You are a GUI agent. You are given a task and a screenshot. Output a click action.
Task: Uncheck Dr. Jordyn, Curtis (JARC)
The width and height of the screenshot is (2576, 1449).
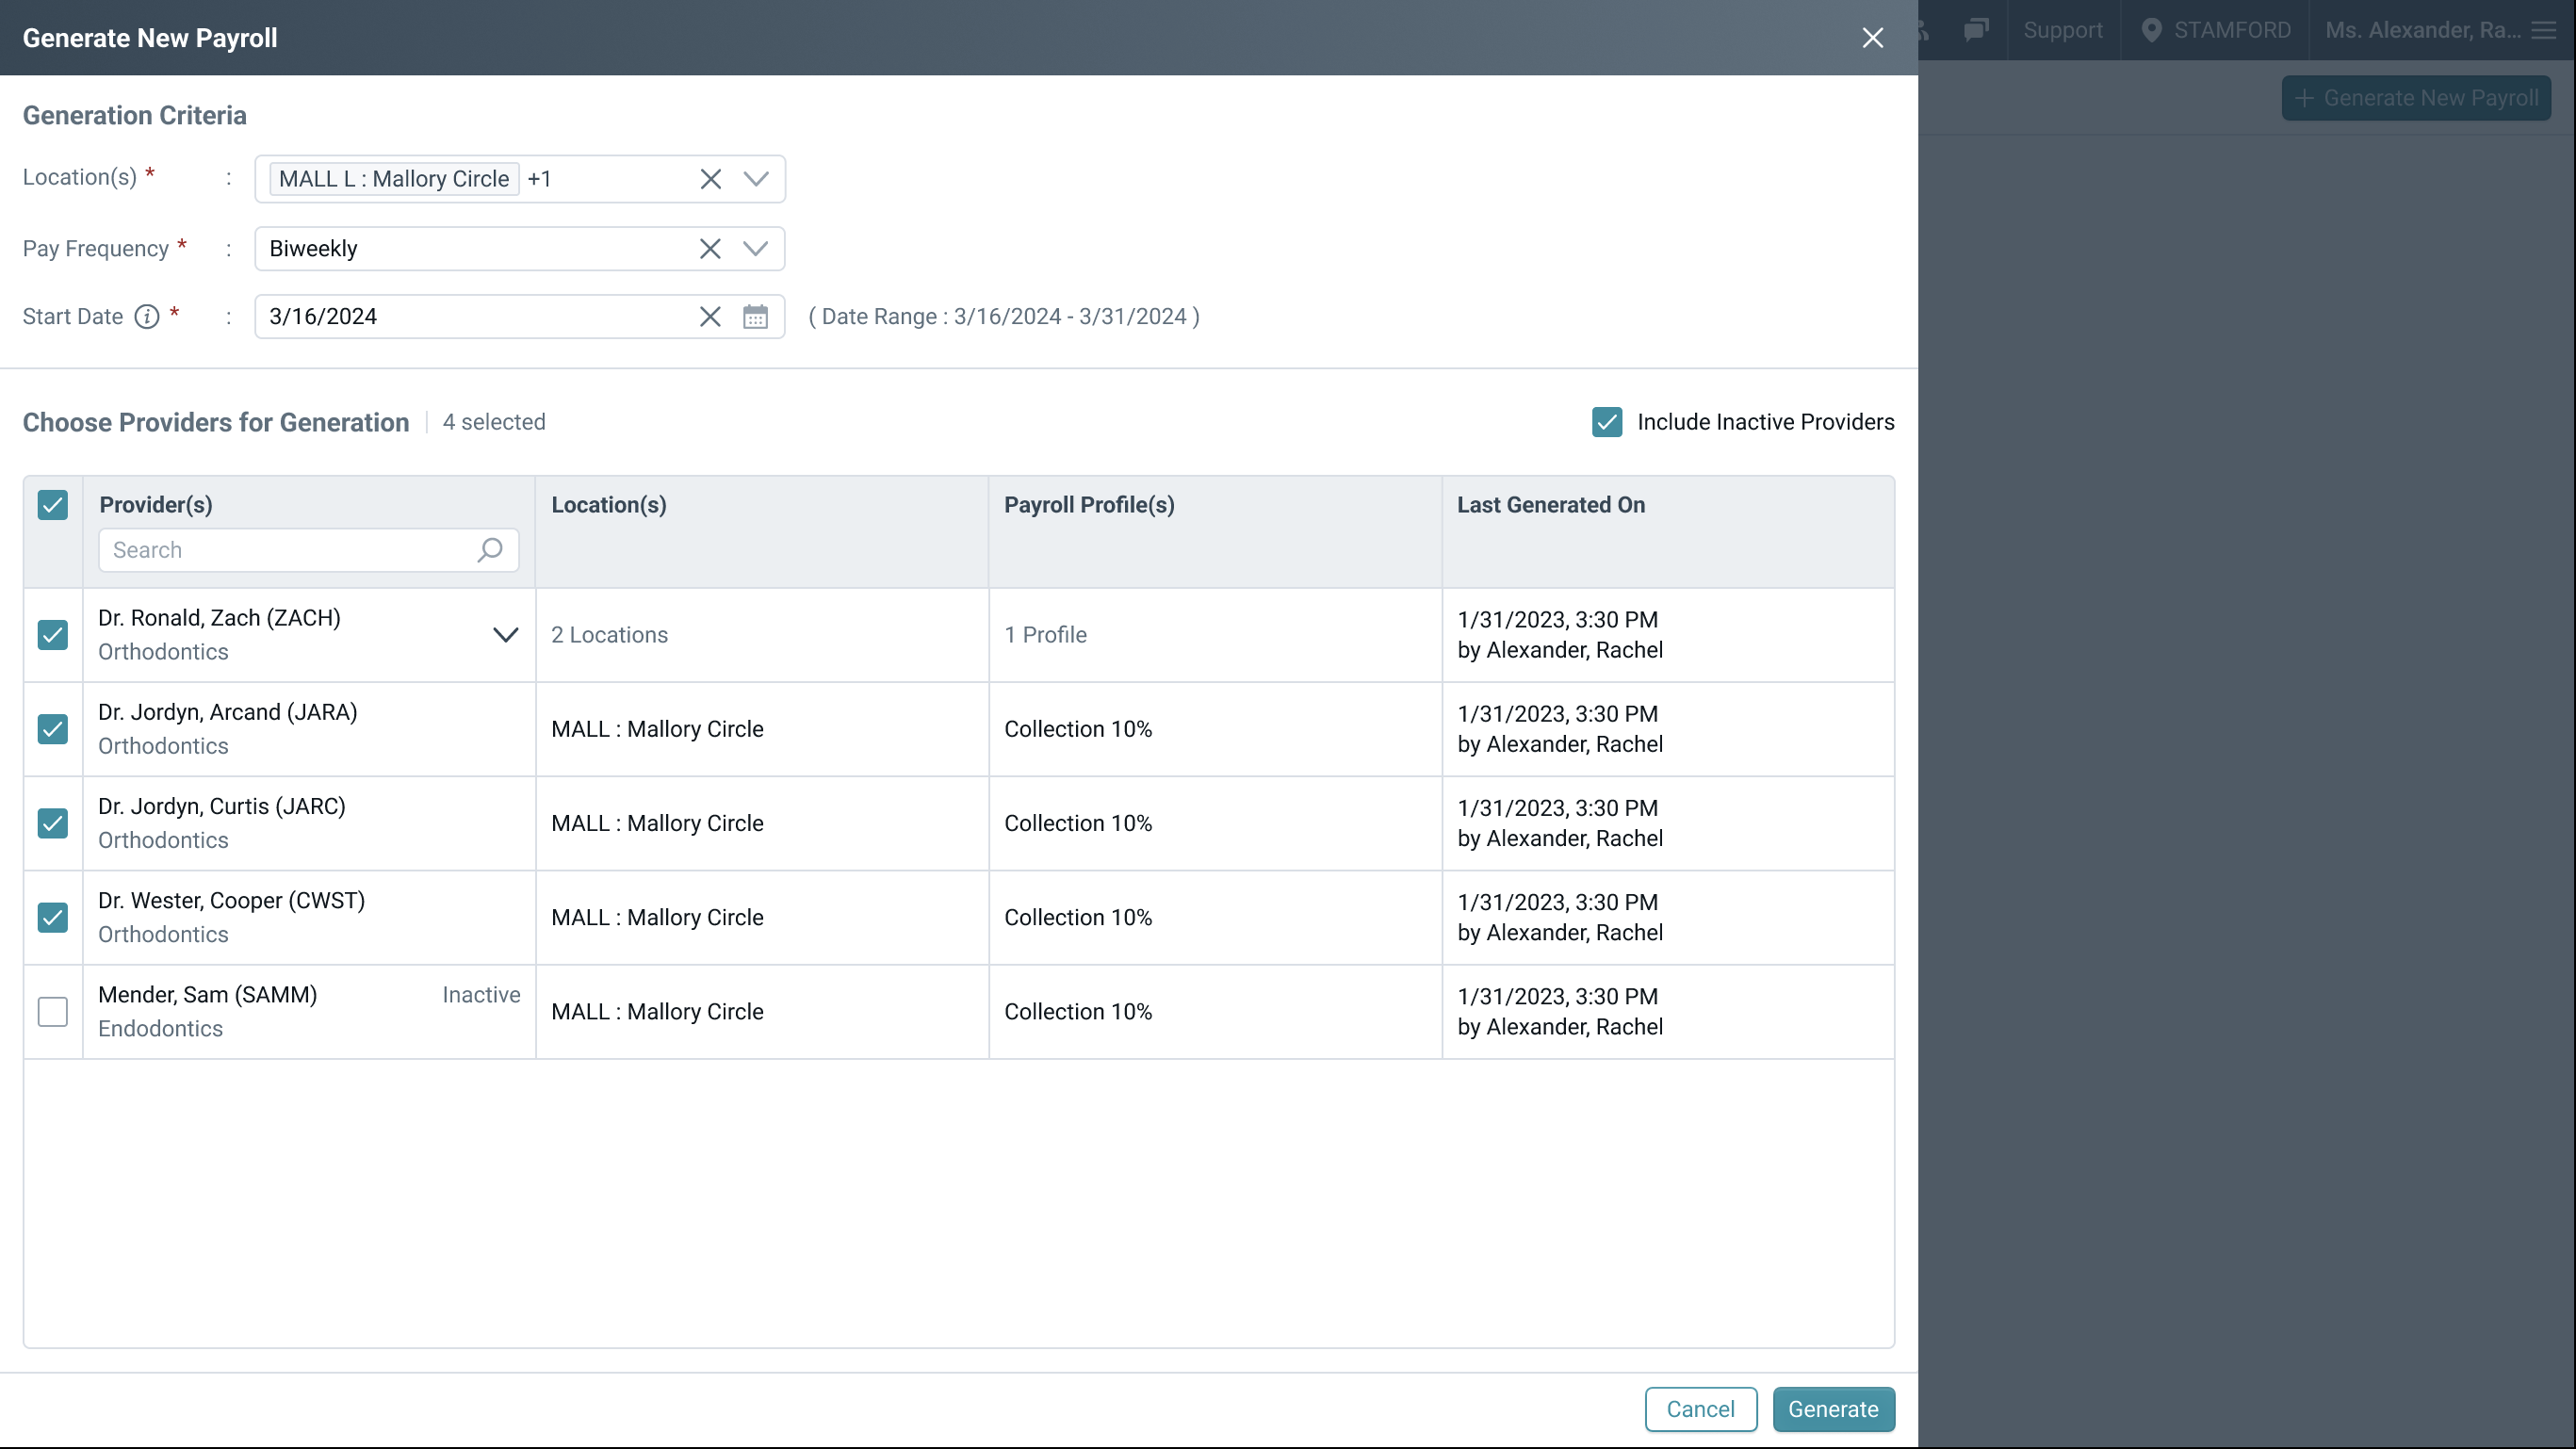pyautogui.click(x=53, y=823)
